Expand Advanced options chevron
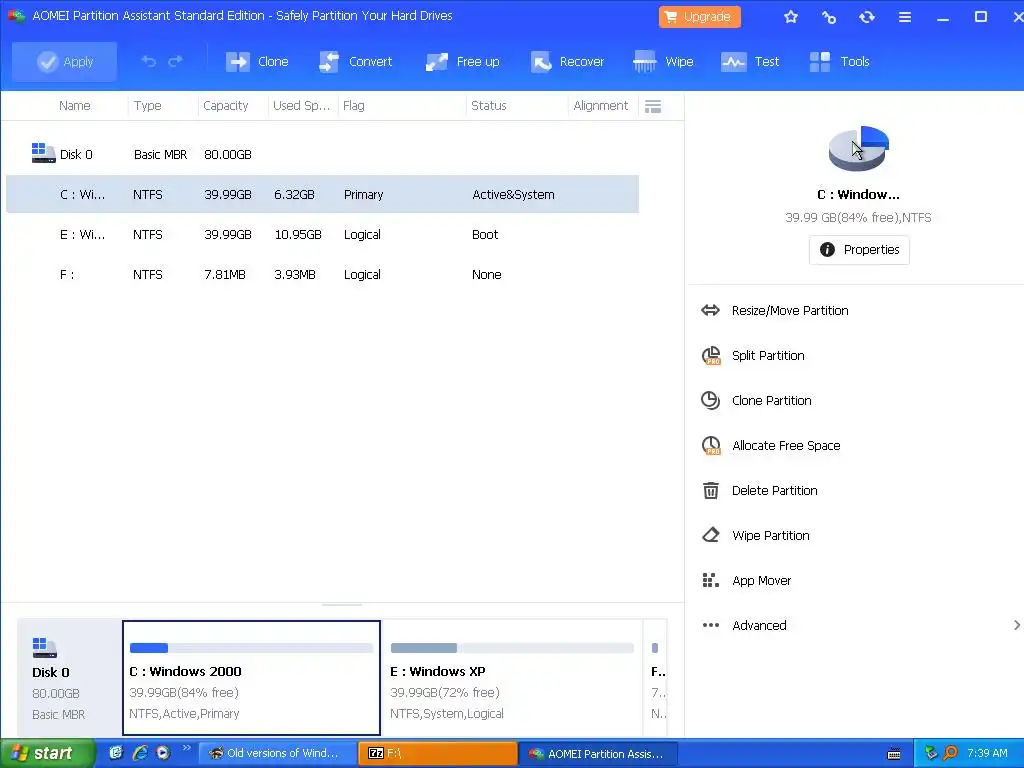This screenshot has width=1024, height=768. point(1016,625)
